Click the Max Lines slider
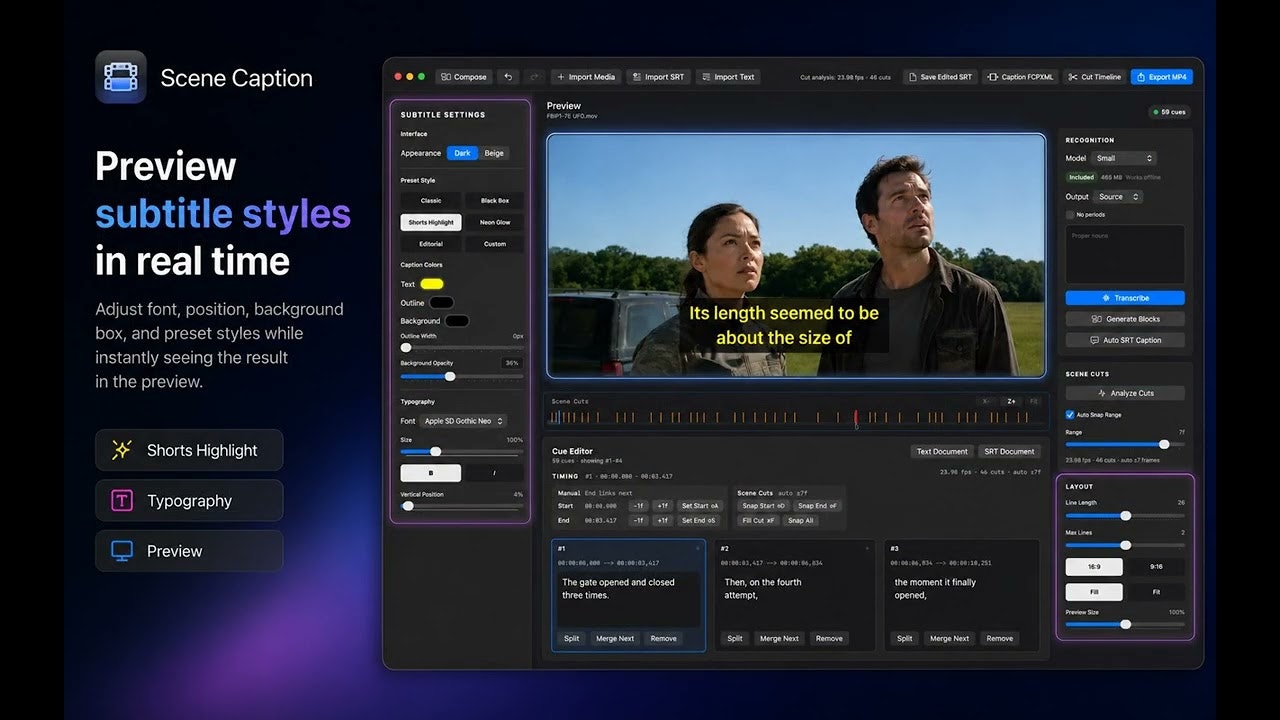 (x=1125, y=545)
